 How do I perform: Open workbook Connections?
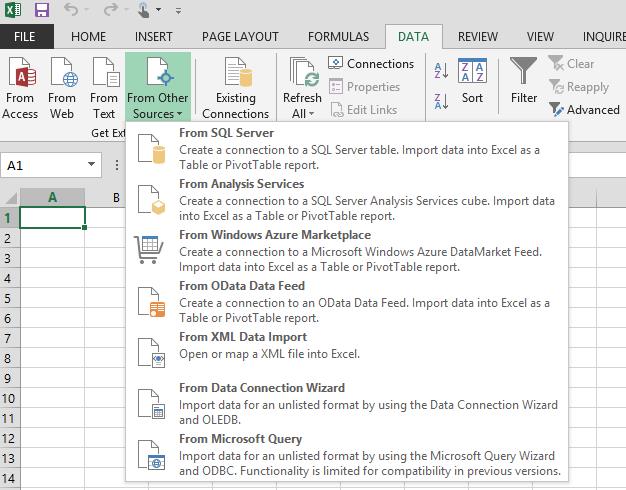point(371,63)
